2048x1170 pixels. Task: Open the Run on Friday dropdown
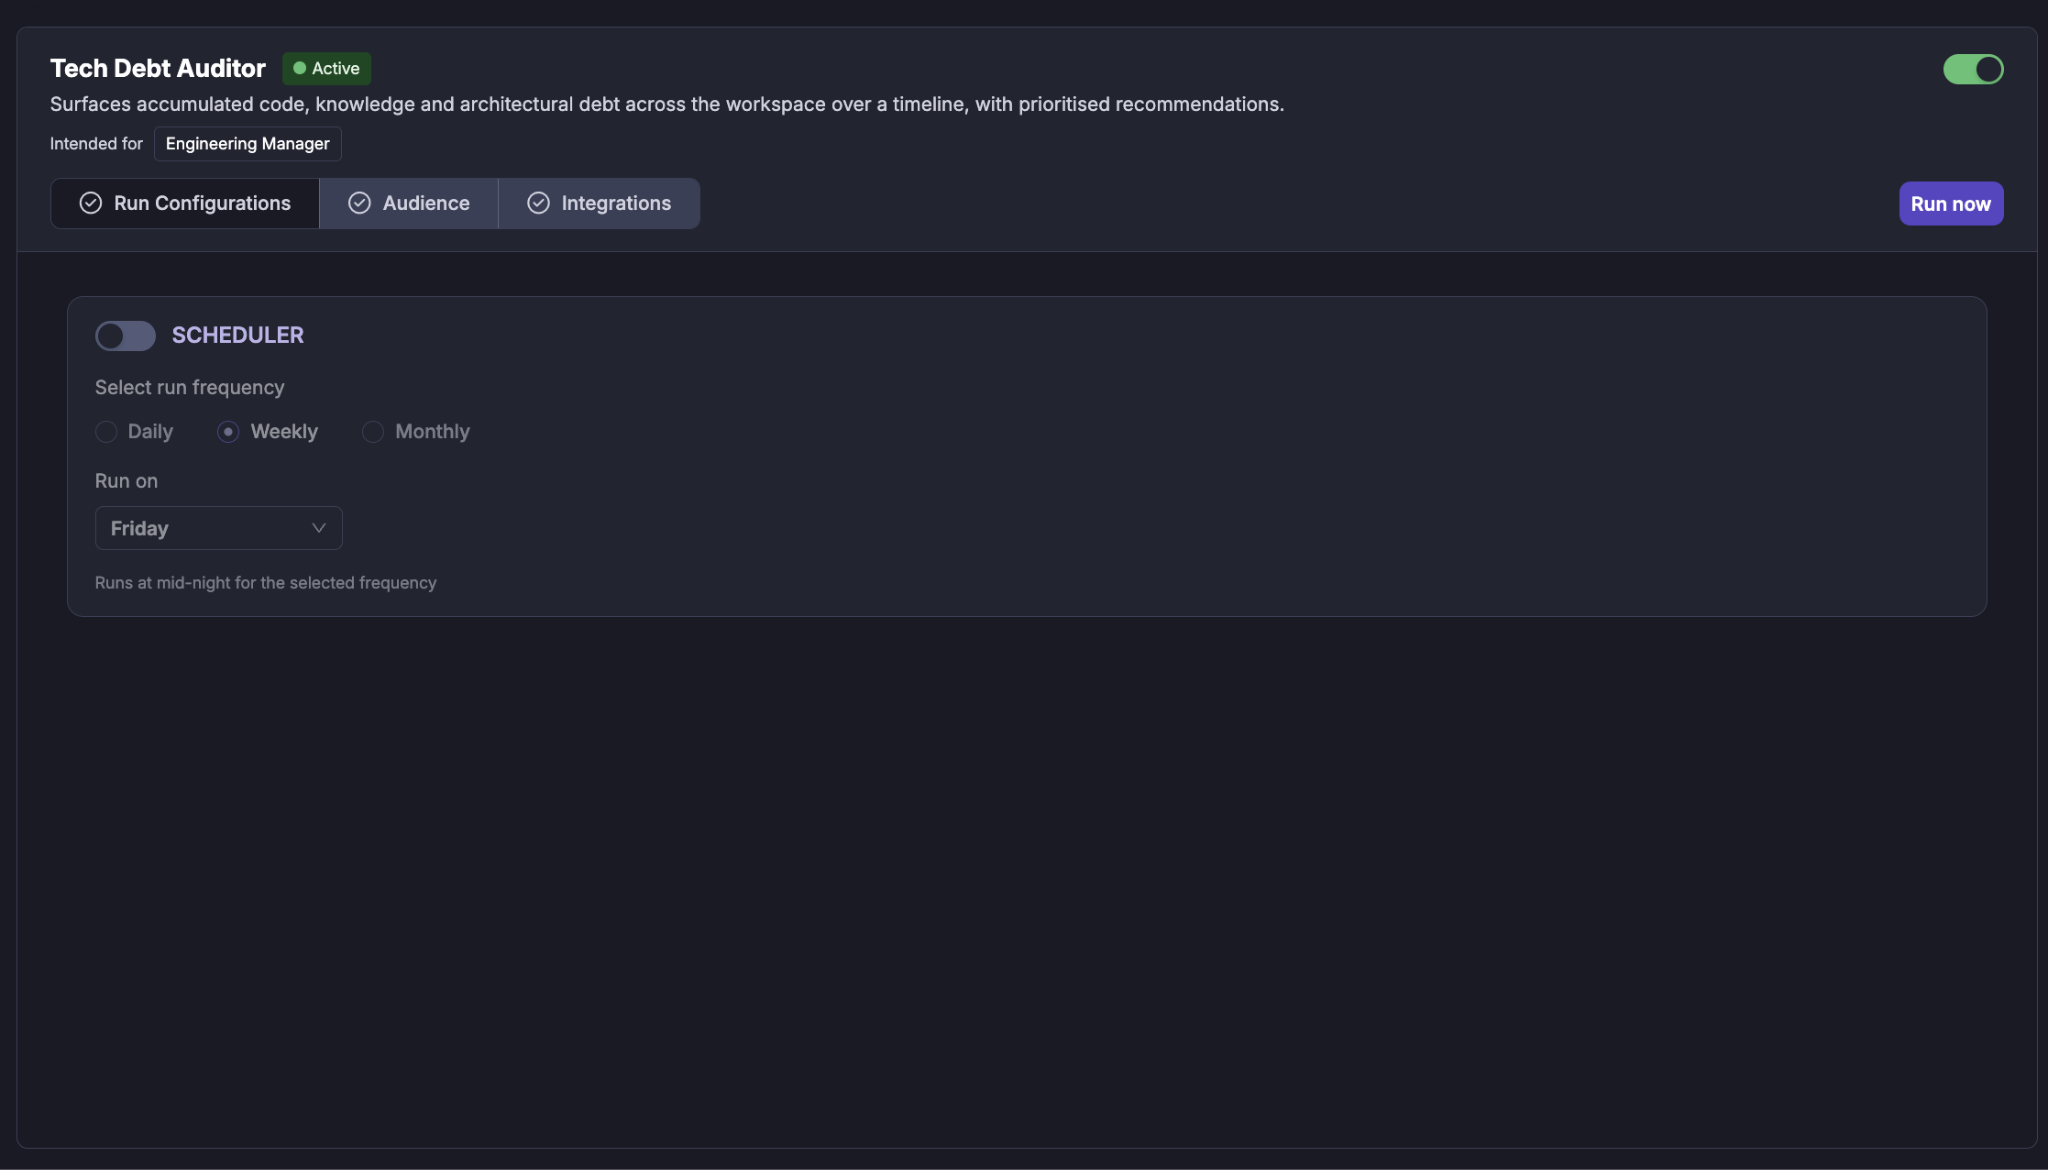(219, 528)
